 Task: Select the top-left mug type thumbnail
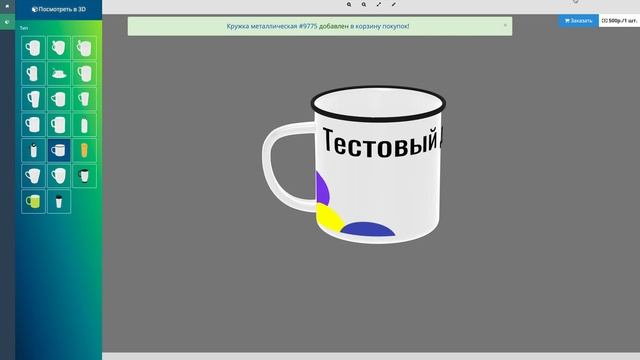(33, 48)
